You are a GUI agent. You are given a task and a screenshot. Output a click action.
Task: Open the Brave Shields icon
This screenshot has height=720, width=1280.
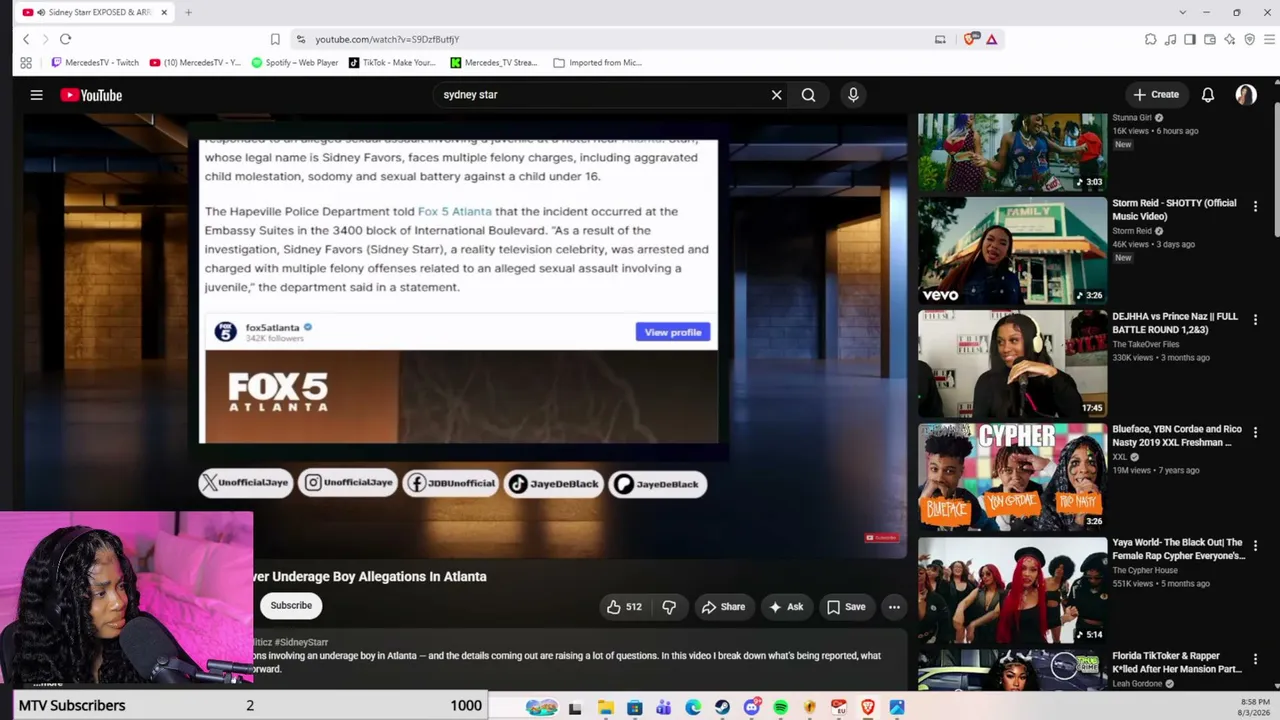coord(970,39)
